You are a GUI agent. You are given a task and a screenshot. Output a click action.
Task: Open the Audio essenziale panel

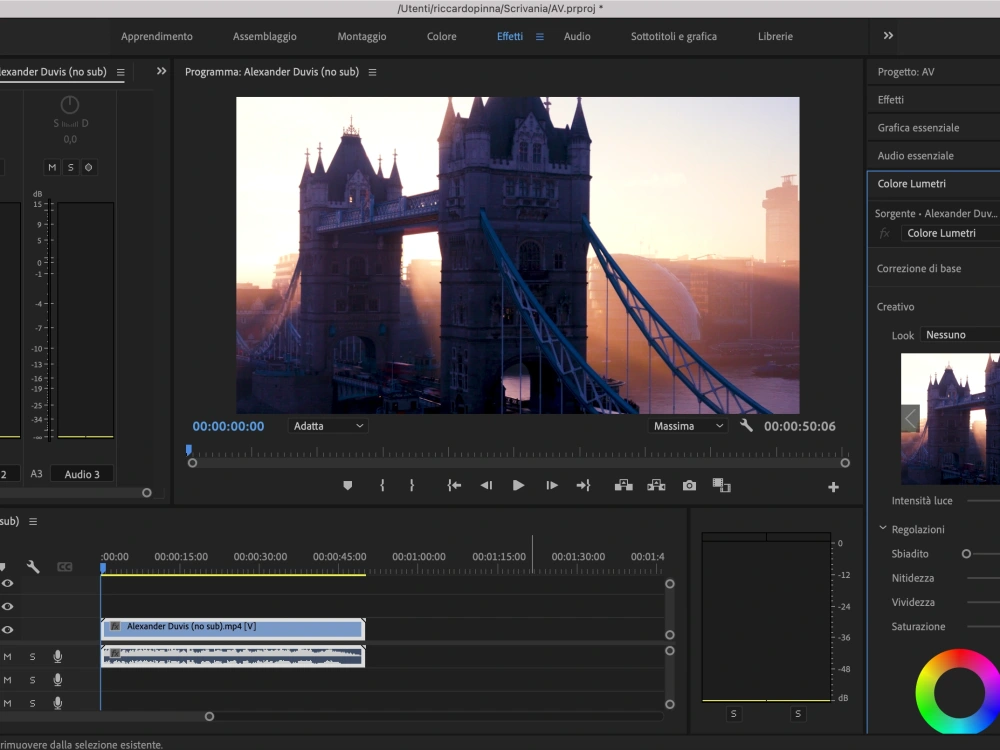tap(916, 156)
